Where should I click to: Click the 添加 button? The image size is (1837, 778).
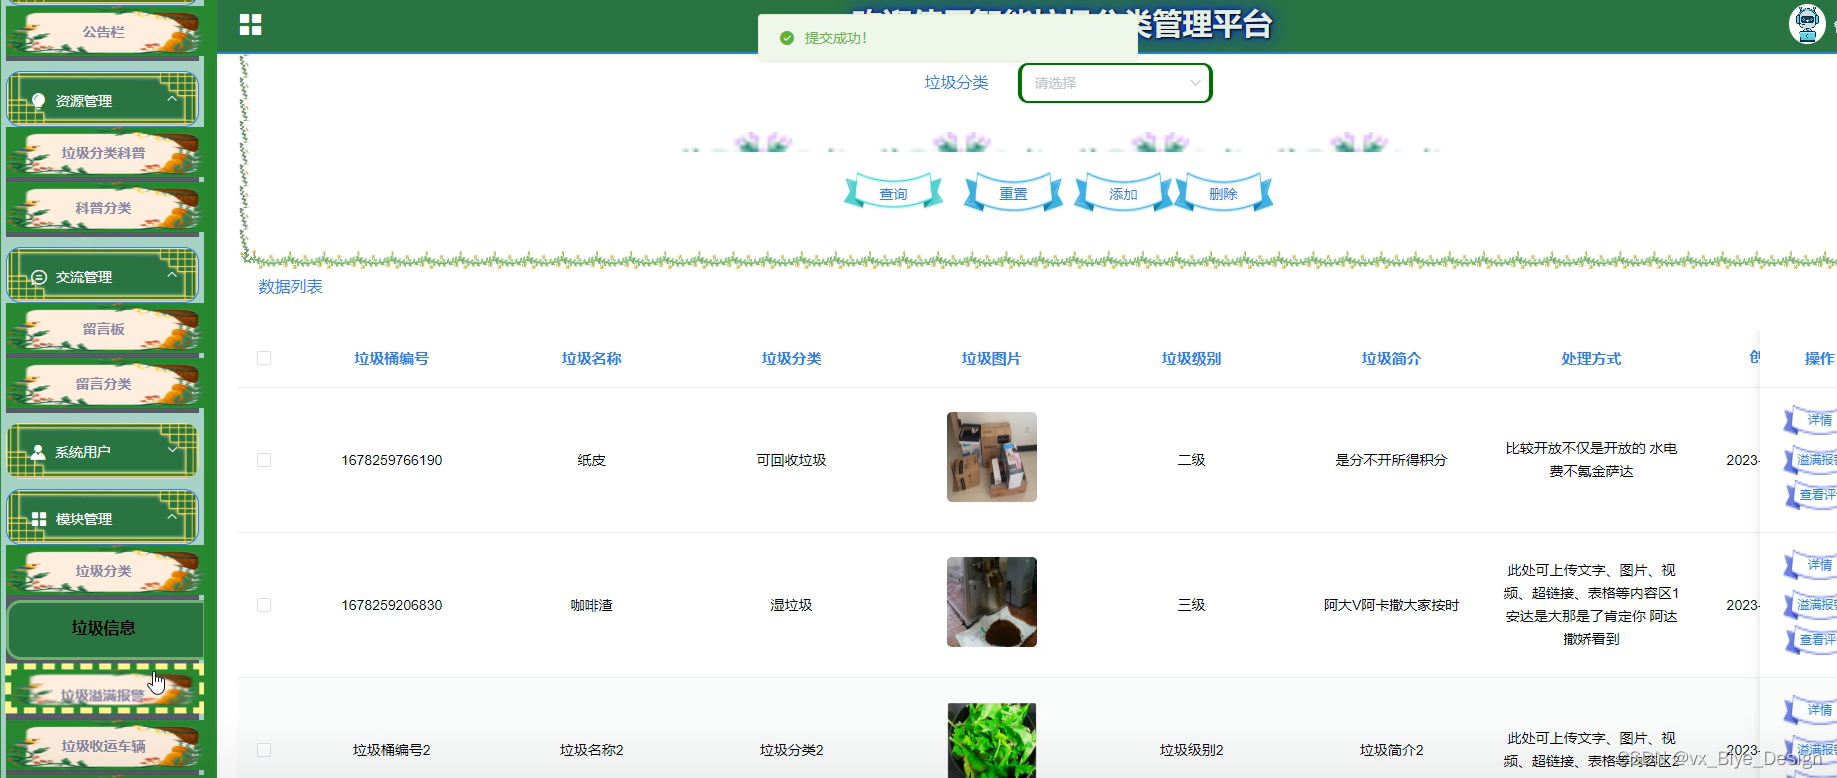1123,193
